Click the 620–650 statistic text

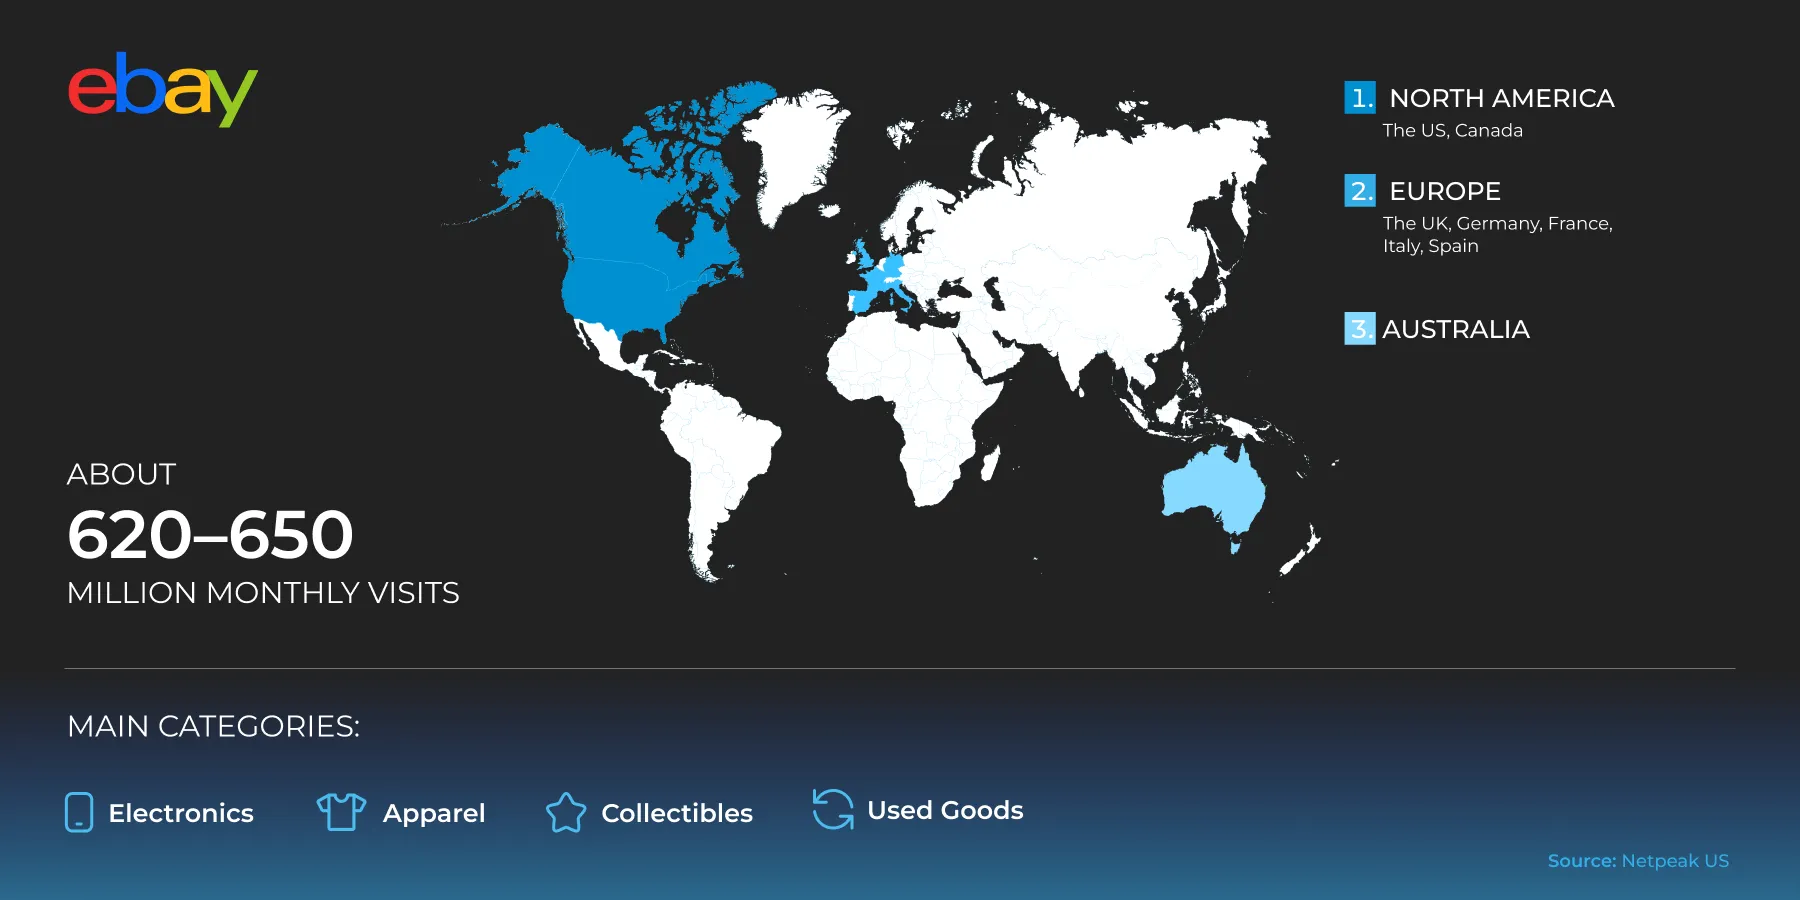[x=211, y=535]
